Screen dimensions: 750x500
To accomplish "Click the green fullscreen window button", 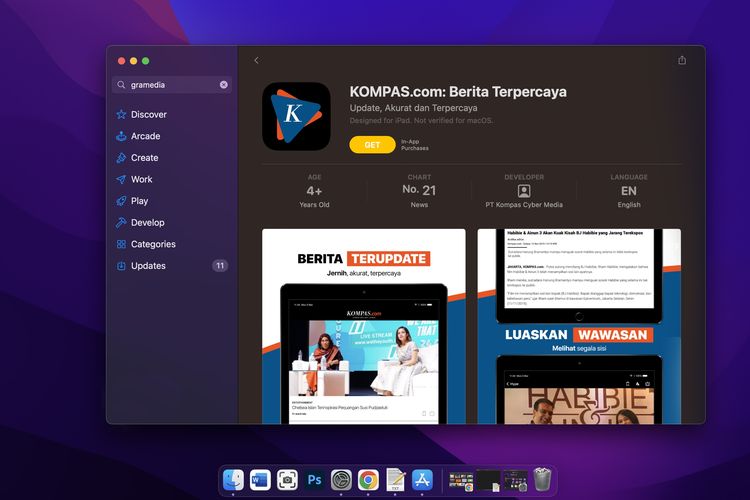I will [145, 61].
